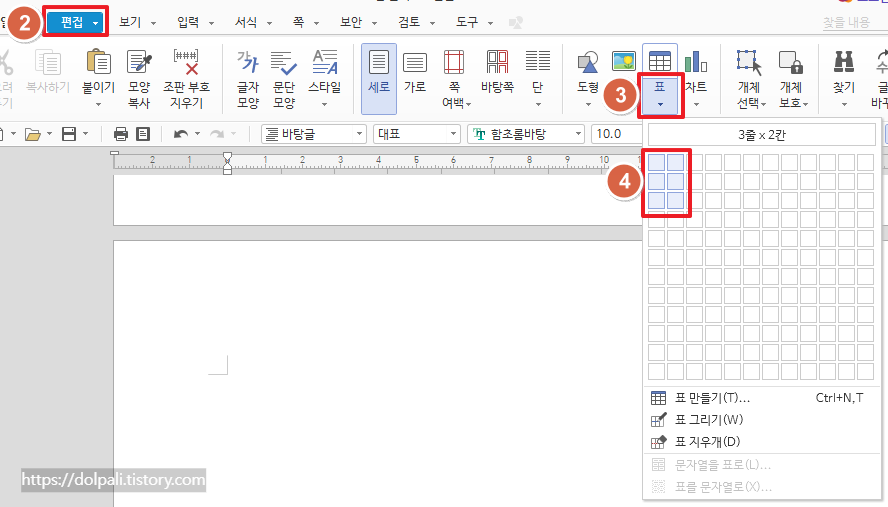Expand the undo history arrow
Screen dimensions: 888x507
[x=198, y=134]
